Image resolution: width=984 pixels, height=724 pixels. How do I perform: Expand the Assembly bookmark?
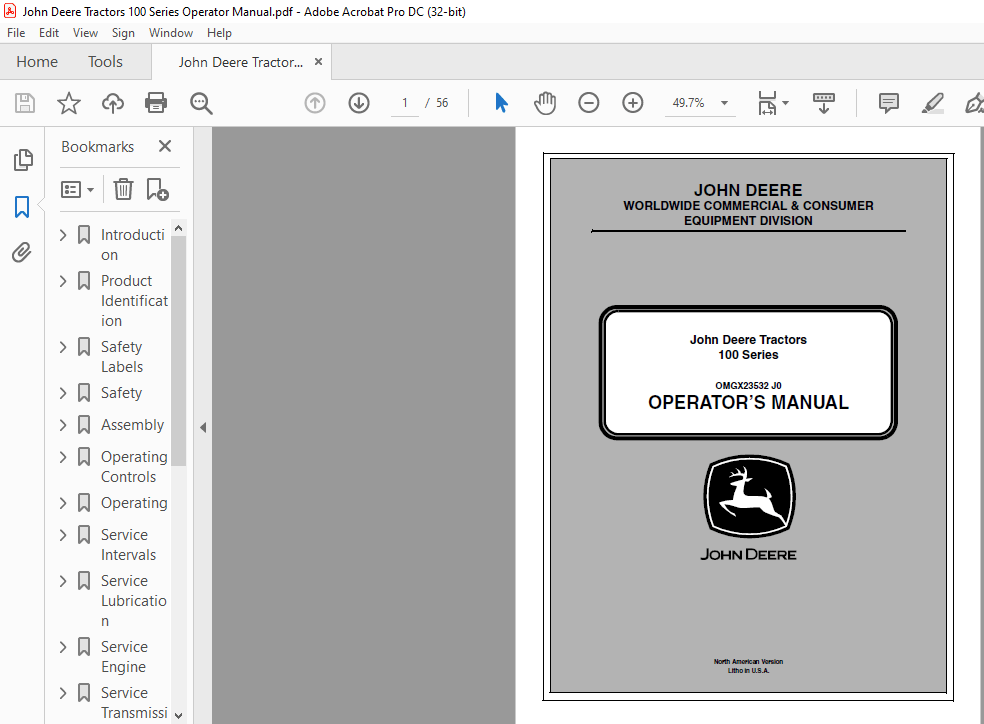(x=63, y=425)
